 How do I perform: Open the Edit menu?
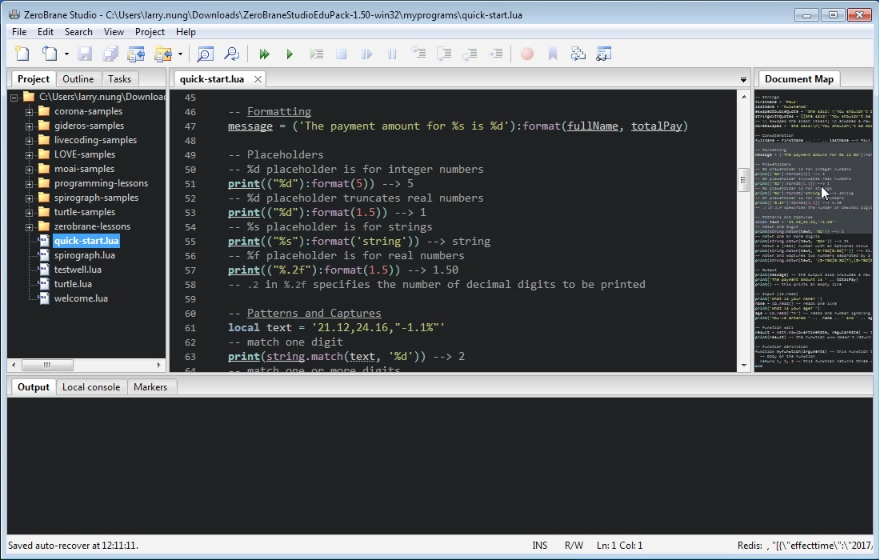pyautogui.click(x=45, y=32)
